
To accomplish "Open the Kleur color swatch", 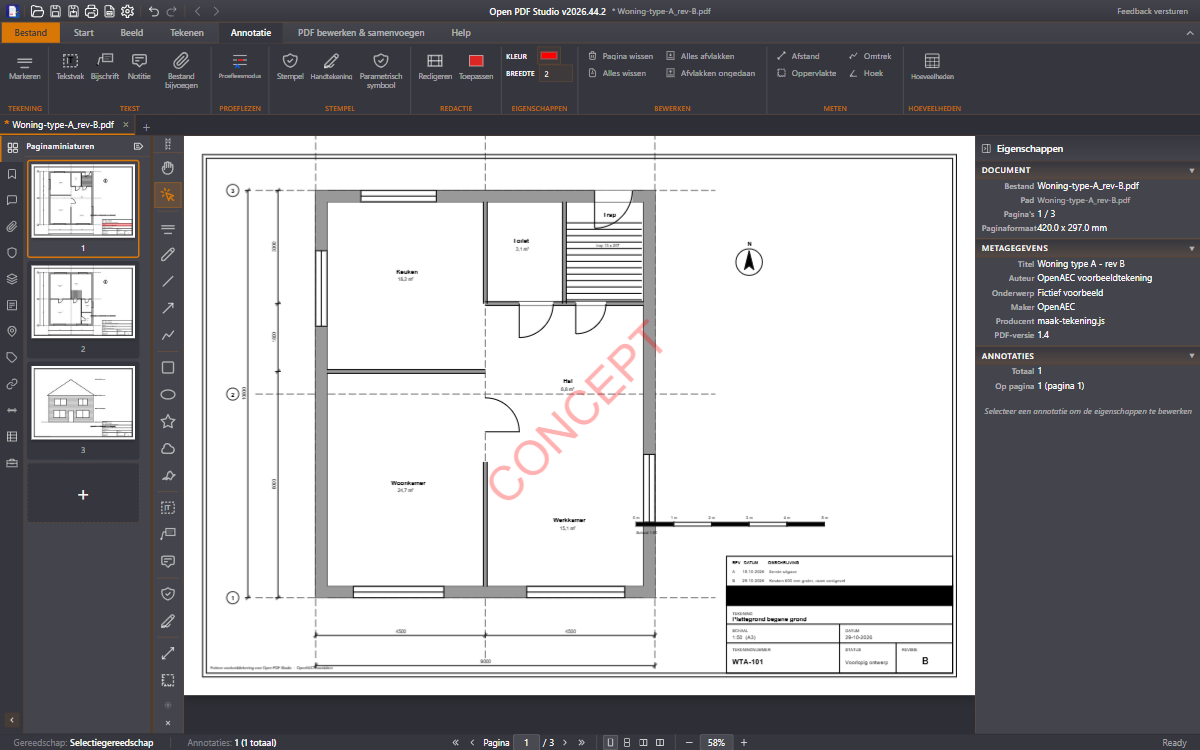I will [550, 56].
